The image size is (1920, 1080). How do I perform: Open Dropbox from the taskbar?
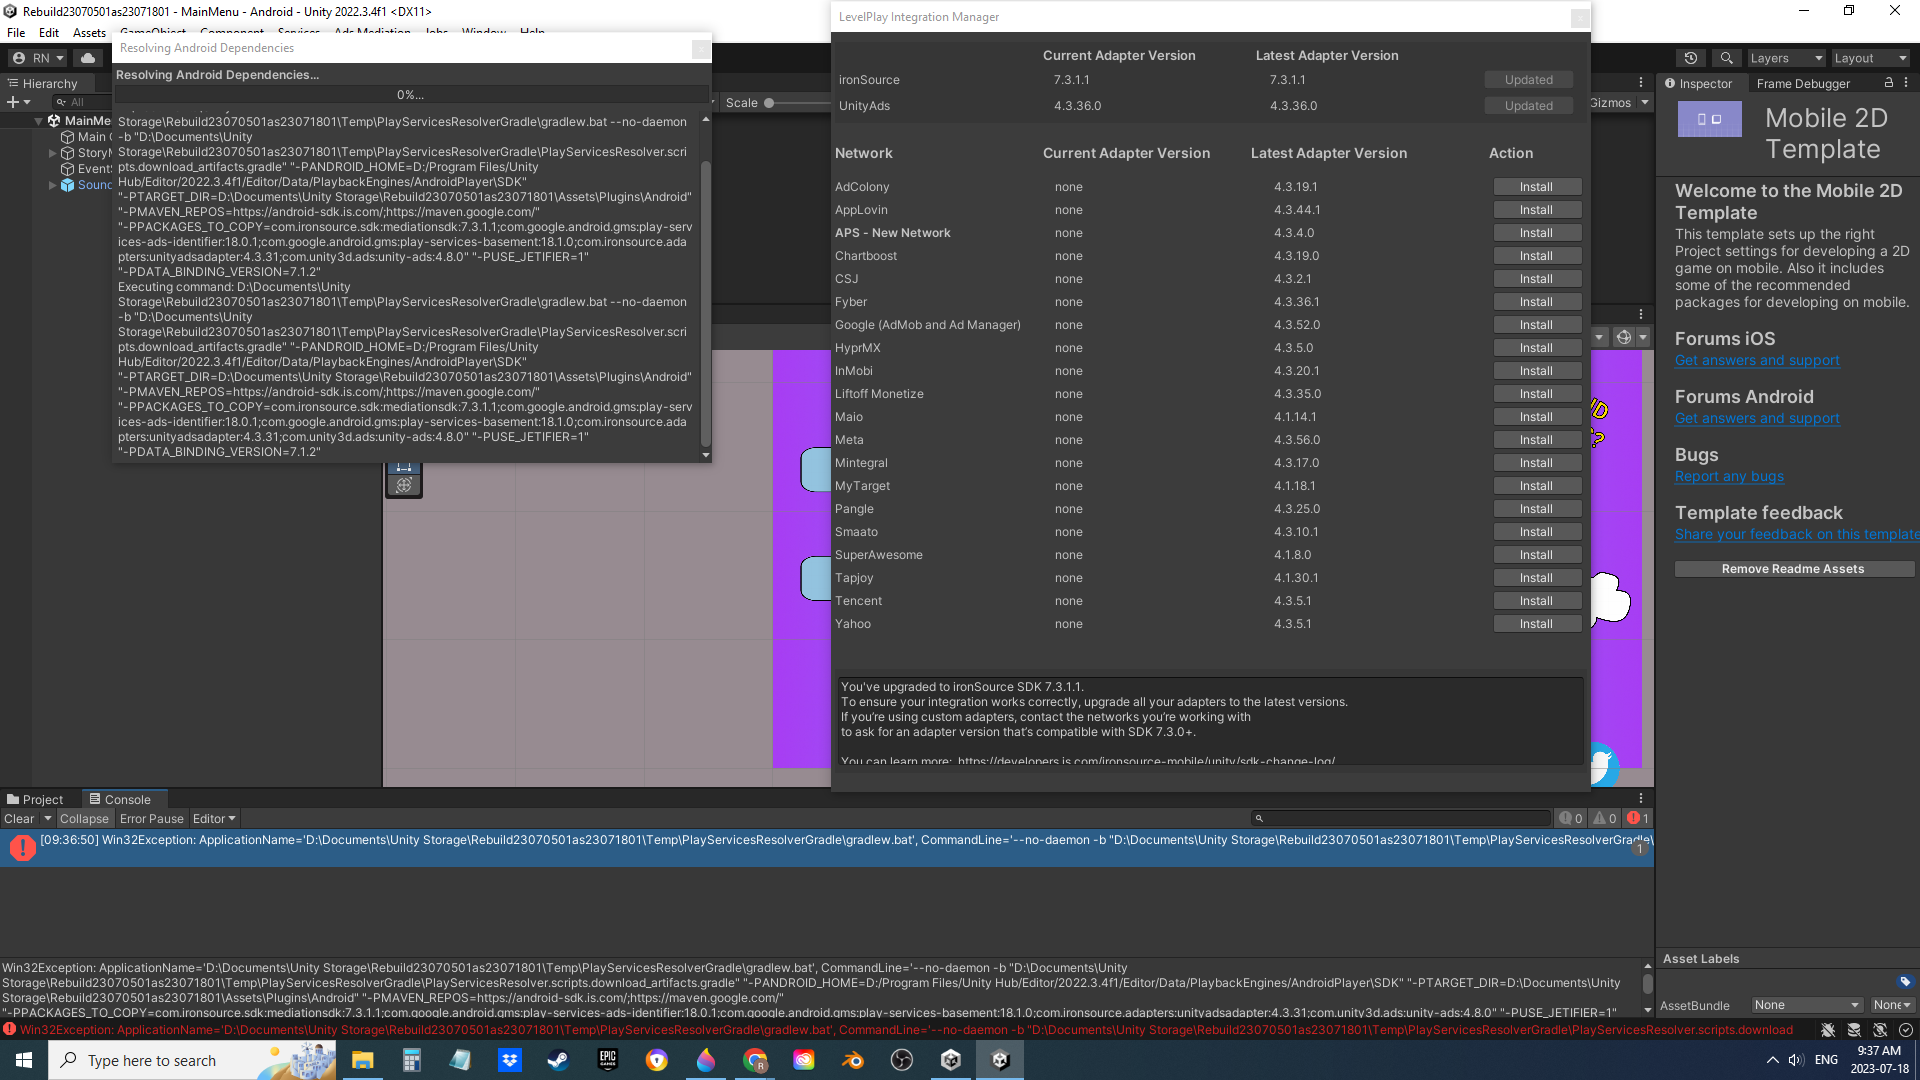(510, 1060)
